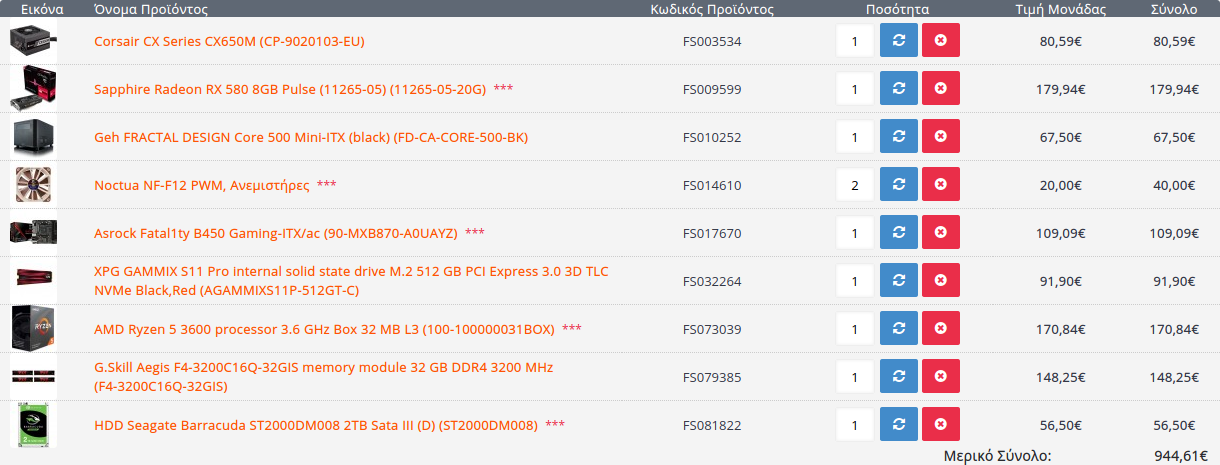The image size is (1220, 465).
Task: Edit quantity field for Fractal Design Core 500
Action: 855,137
